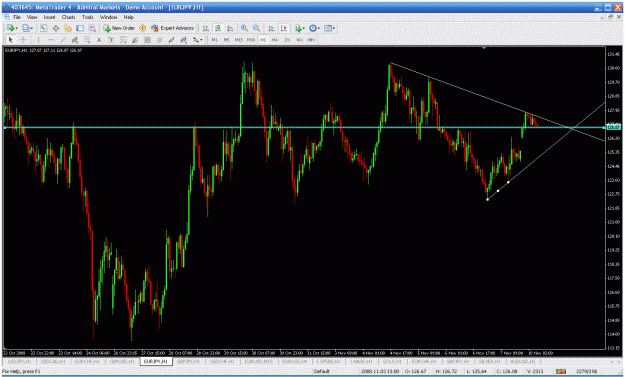625x377 pixels.
Task: Open the Periods clock dropdown
Action: tap(314, 28)
